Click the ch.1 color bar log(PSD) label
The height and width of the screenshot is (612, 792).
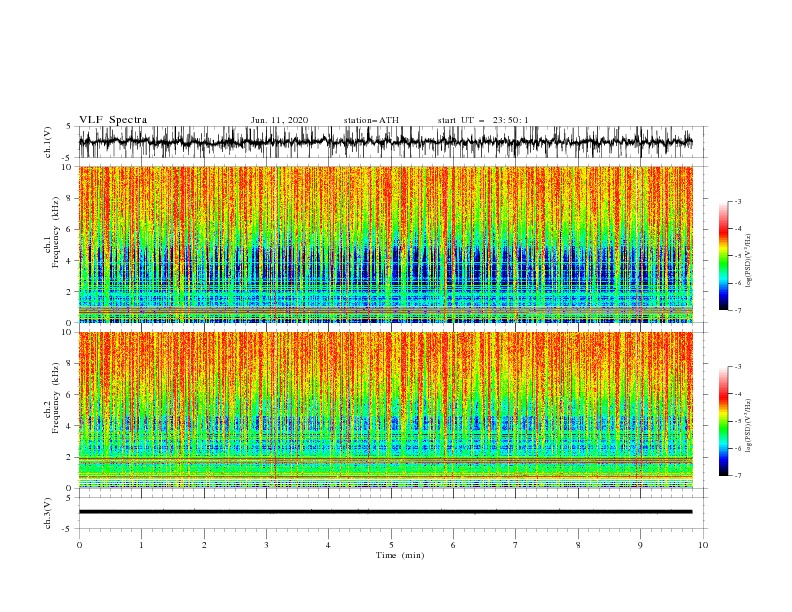coord(750,261)
